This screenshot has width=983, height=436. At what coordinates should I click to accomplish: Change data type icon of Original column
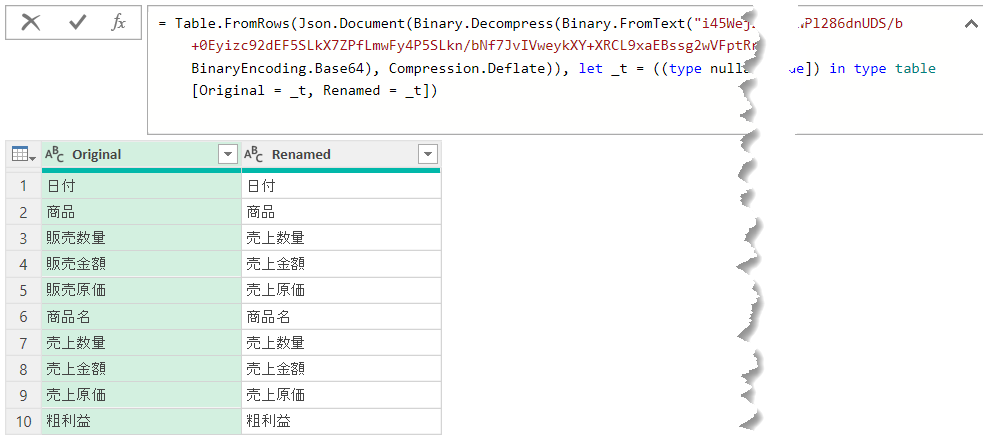point(55,154)
